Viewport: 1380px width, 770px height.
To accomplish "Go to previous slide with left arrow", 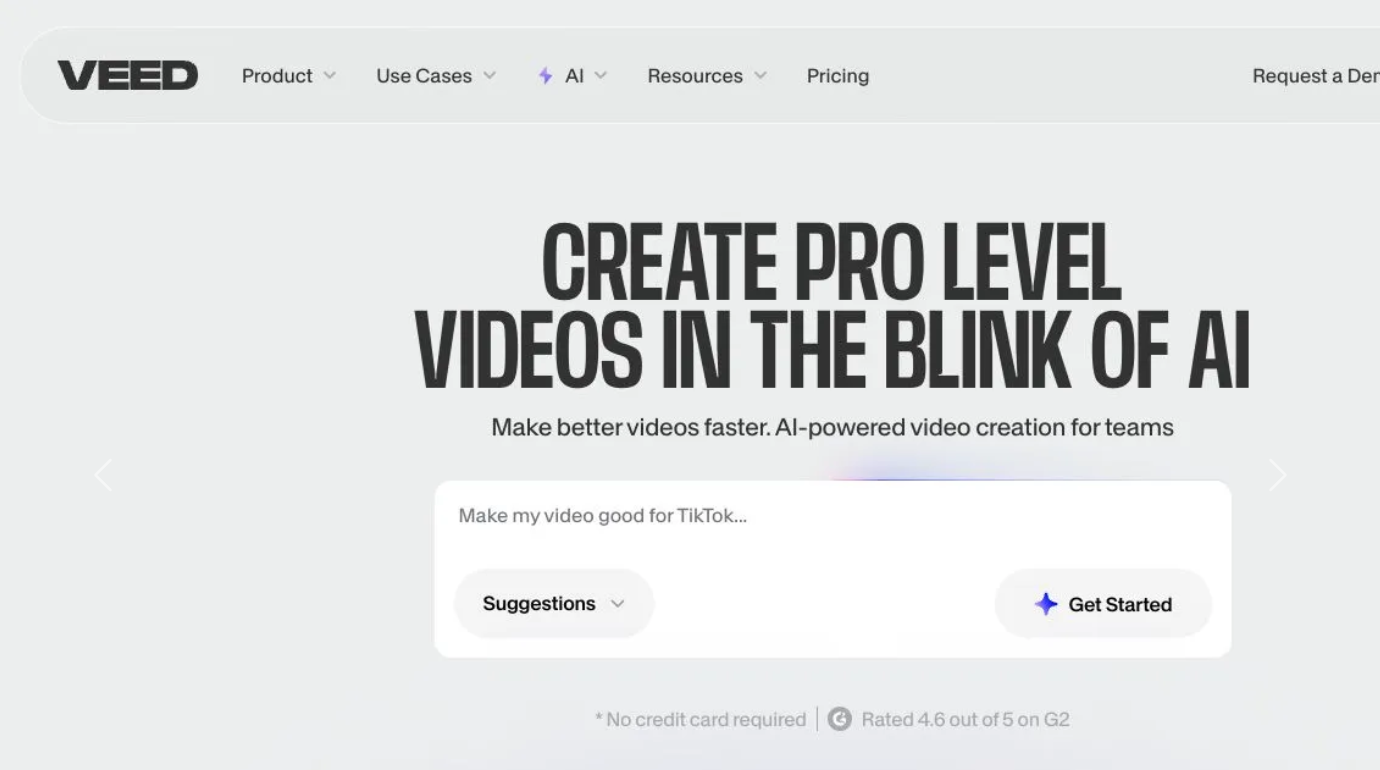I will (x=103, y=475).
